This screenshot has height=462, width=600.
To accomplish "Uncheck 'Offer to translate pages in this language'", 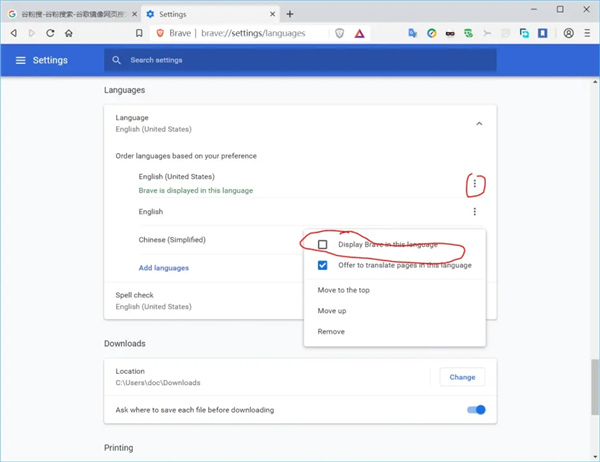I will [322, 265].
